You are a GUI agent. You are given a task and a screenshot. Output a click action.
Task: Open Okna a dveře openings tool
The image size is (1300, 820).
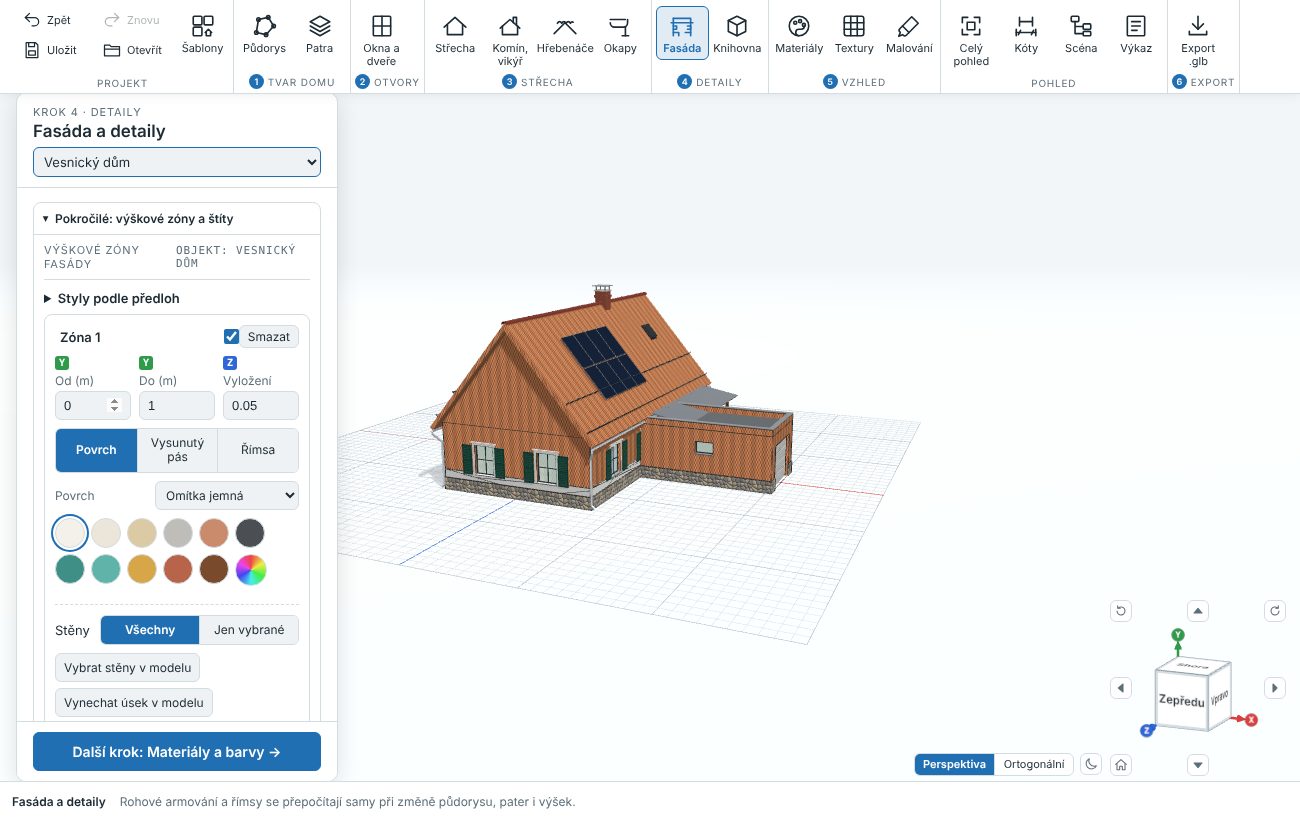[x=381, y=40]
